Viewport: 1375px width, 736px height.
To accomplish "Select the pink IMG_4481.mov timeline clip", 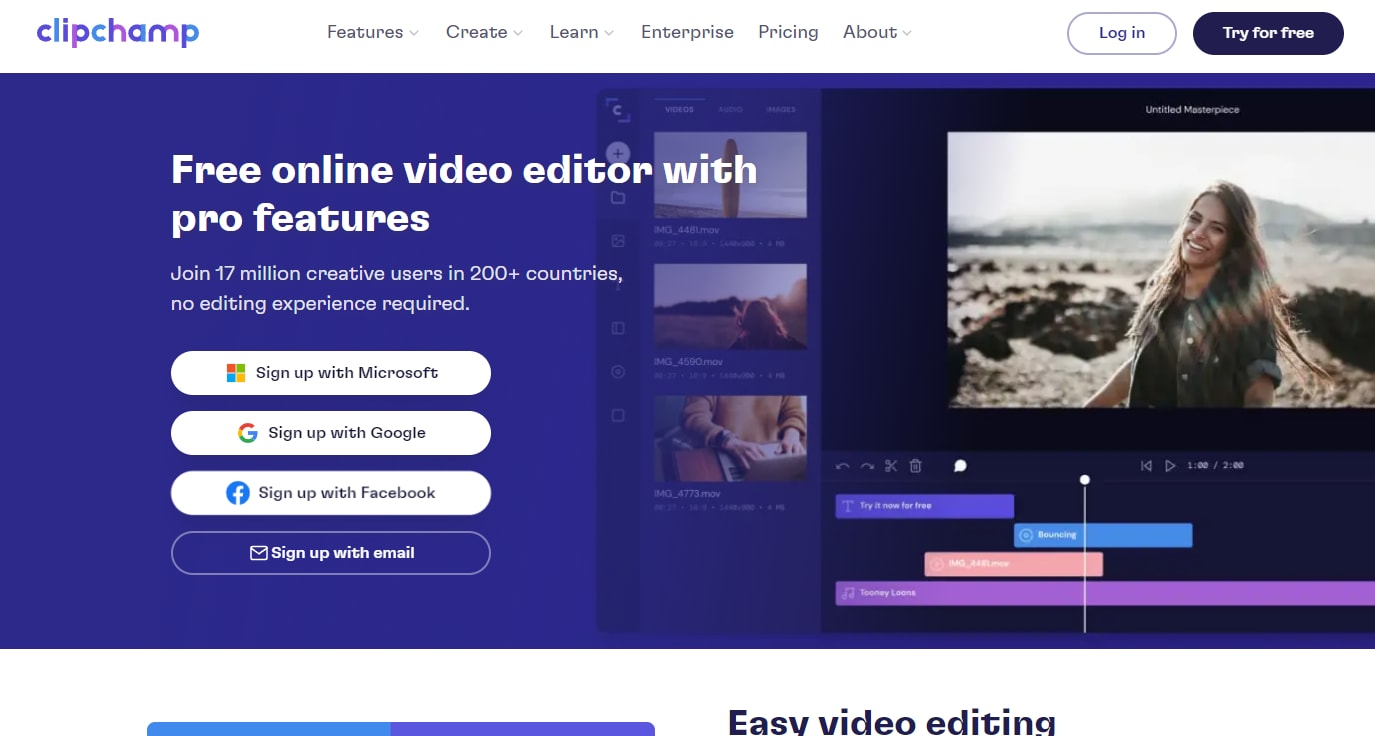I will point(1013,565).
